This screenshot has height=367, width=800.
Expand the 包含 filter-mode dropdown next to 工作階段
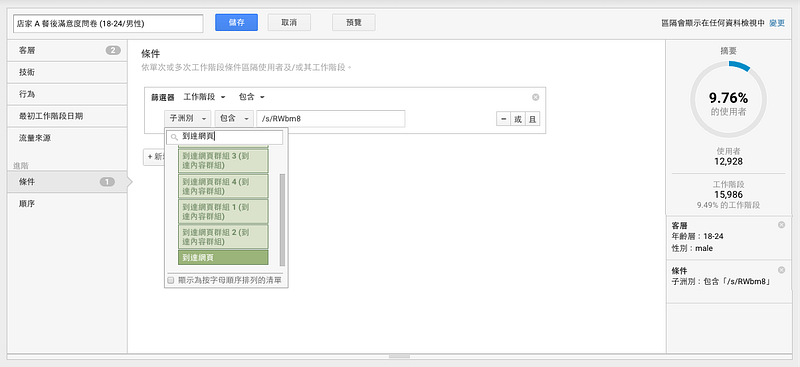[x=252, y=97]
